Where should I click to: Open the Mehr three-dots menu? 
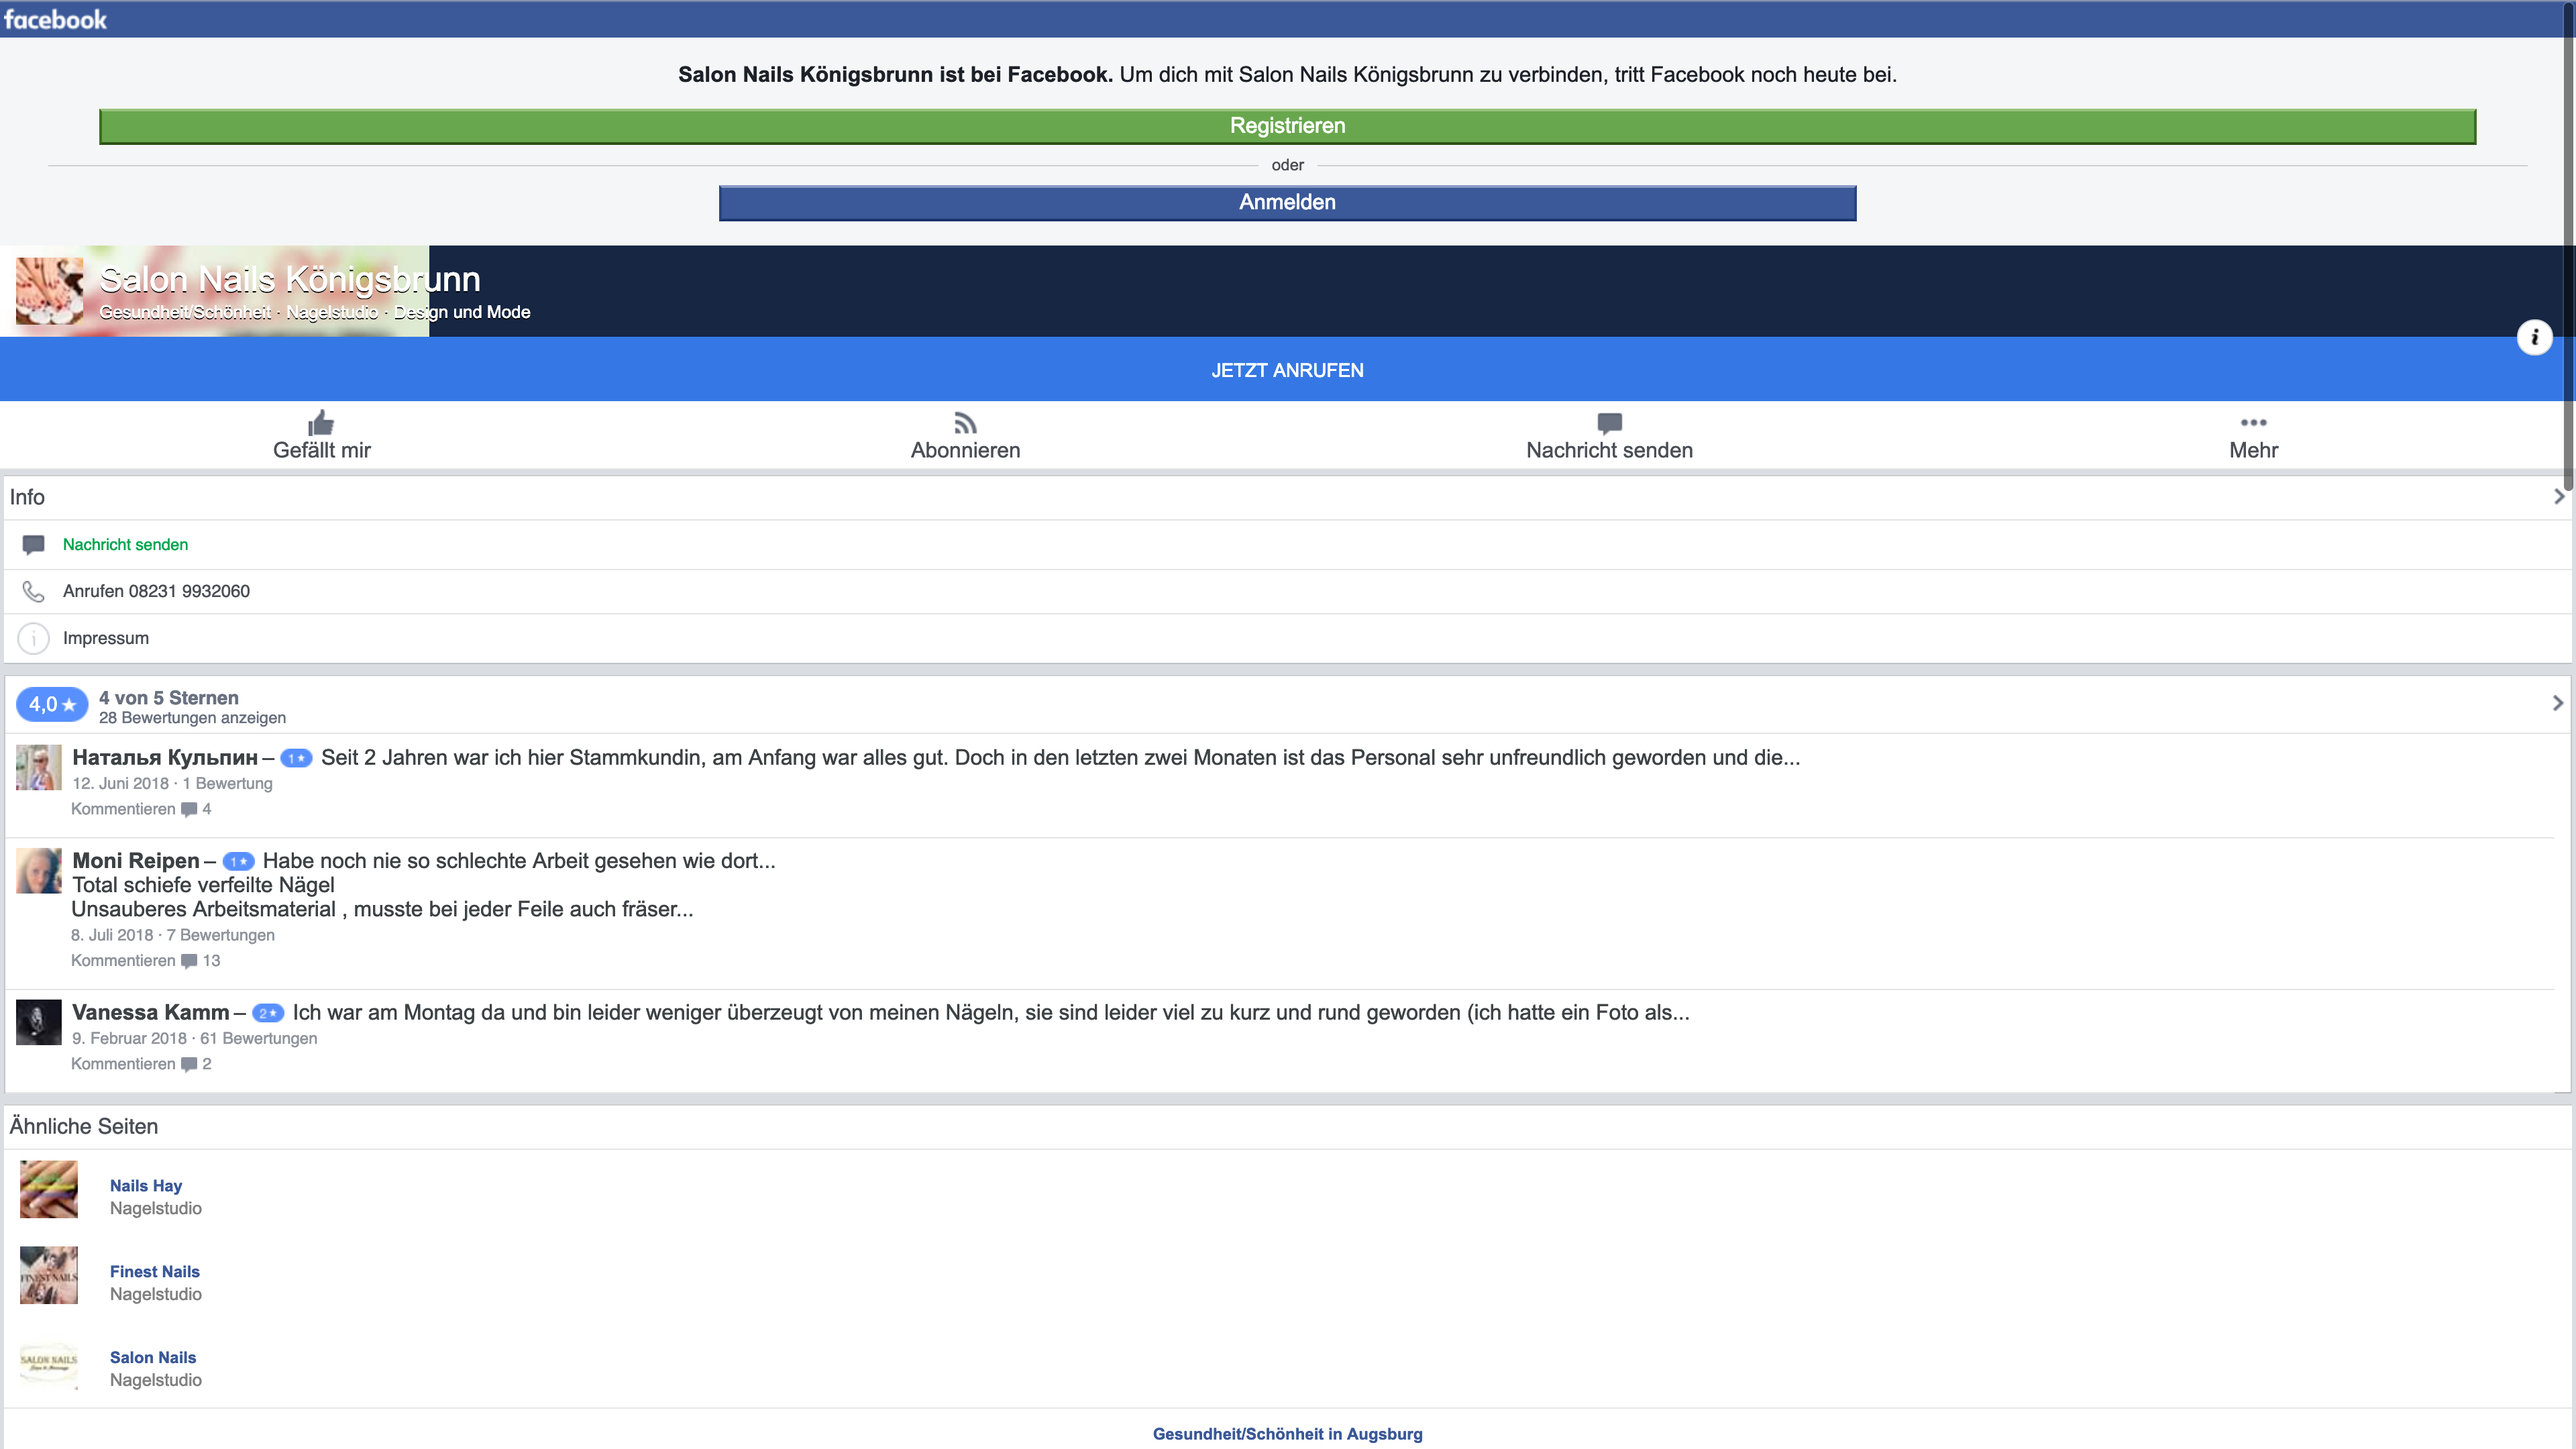click(x=2253, y=422)
